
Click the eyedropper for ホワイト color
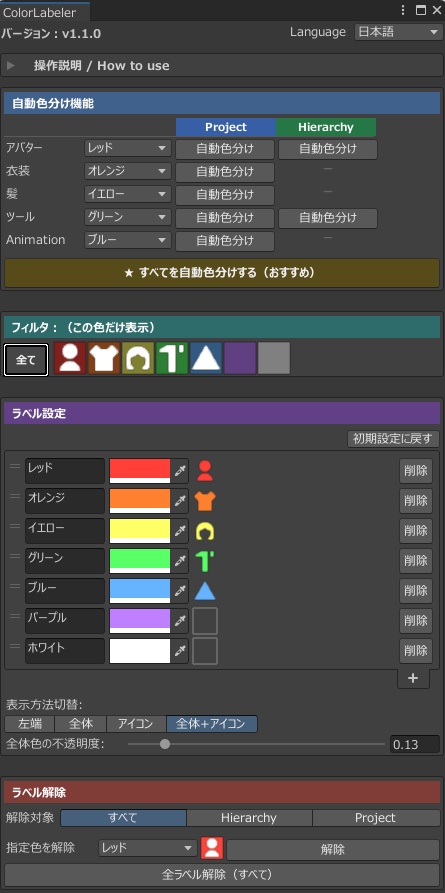(x=180, y=651)
